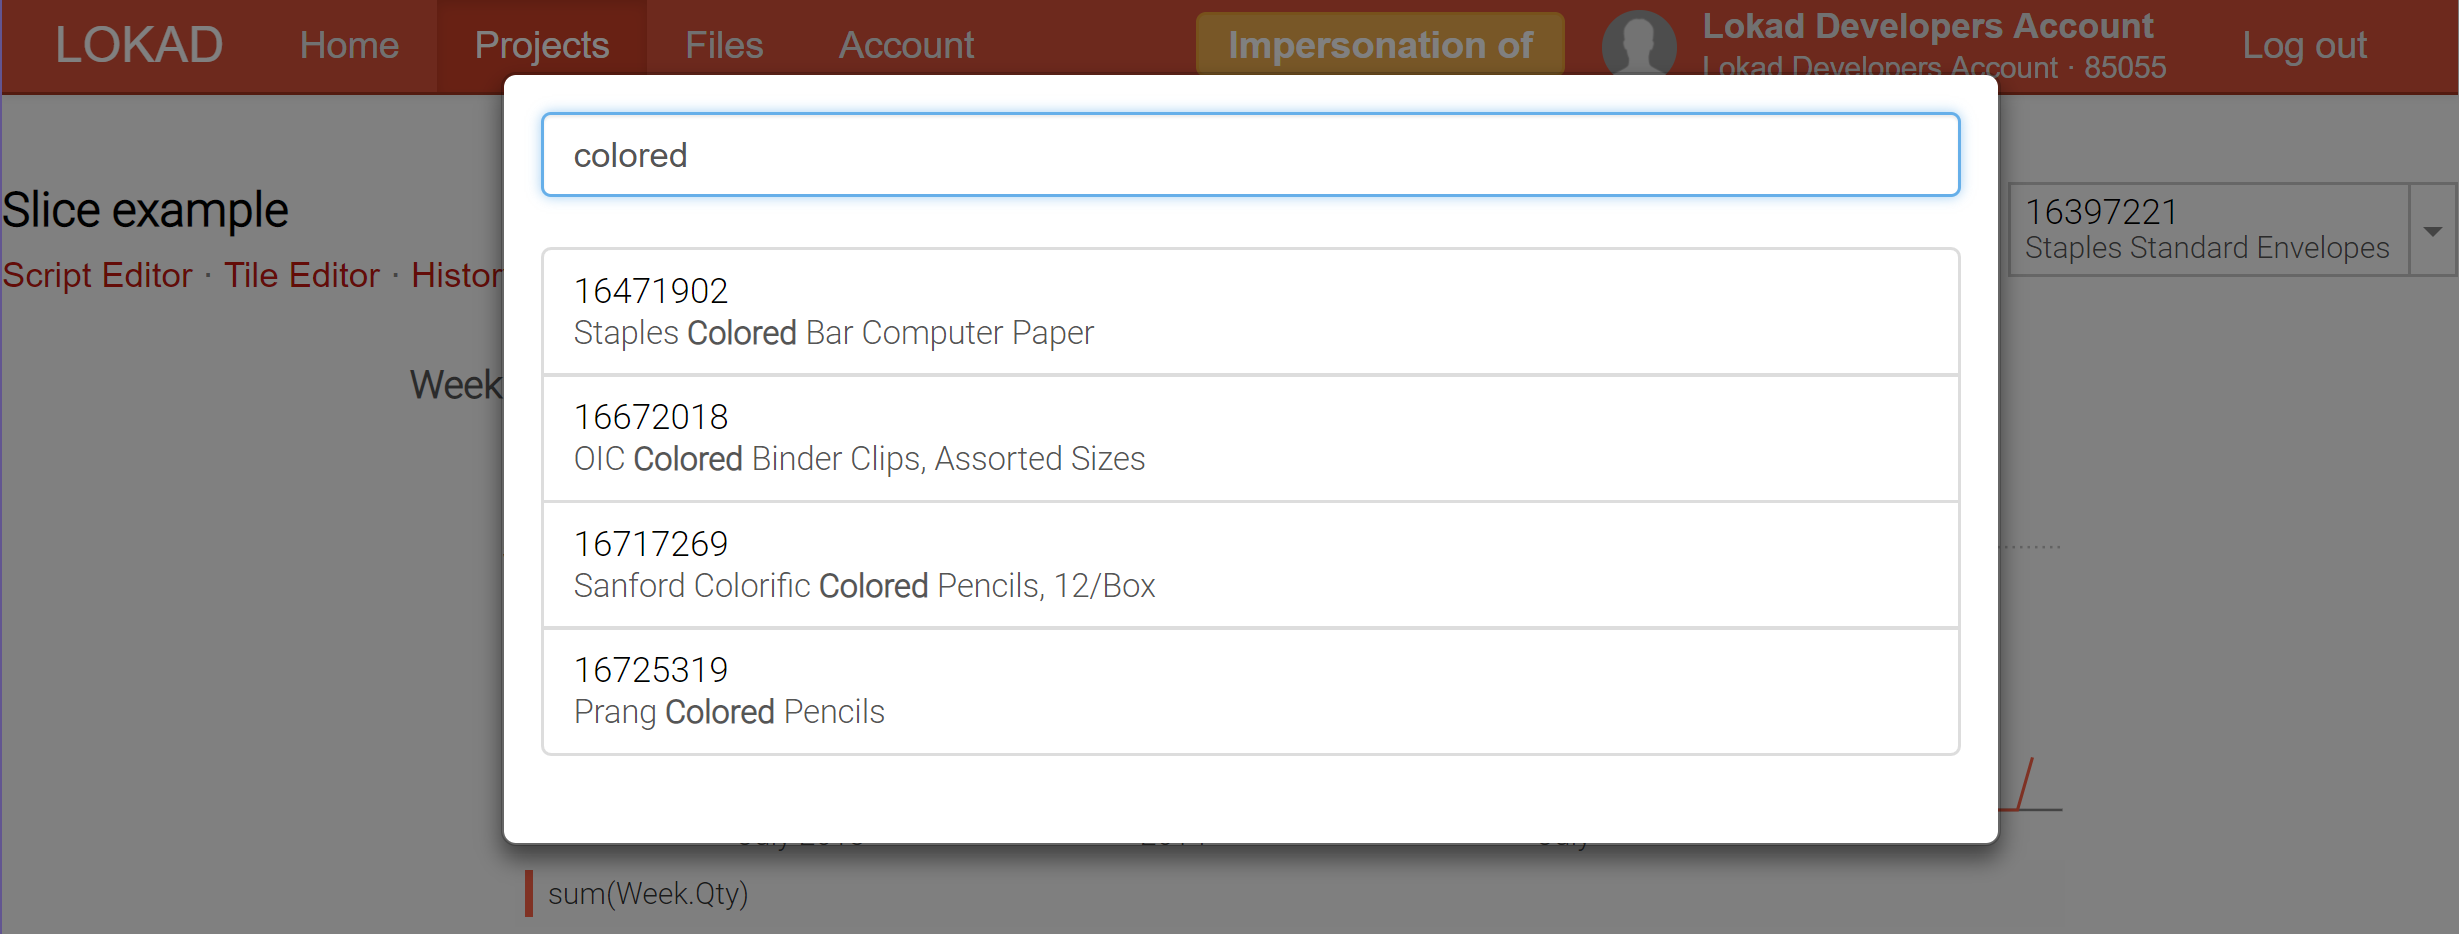Viewport: 2459px width, 934px height.
Task: Open the Files section
Action: (722, 44)
